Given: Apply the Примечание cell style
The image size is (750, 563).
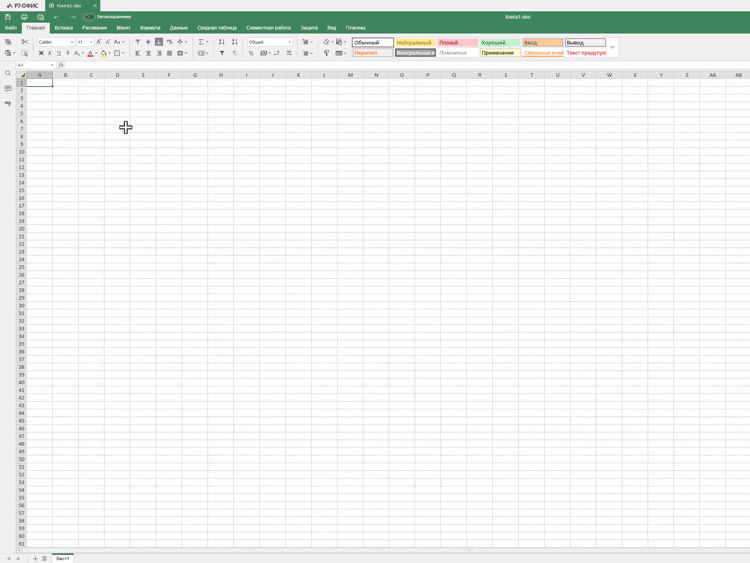Looking at the screenshot, I should click(x=500, y=53).
